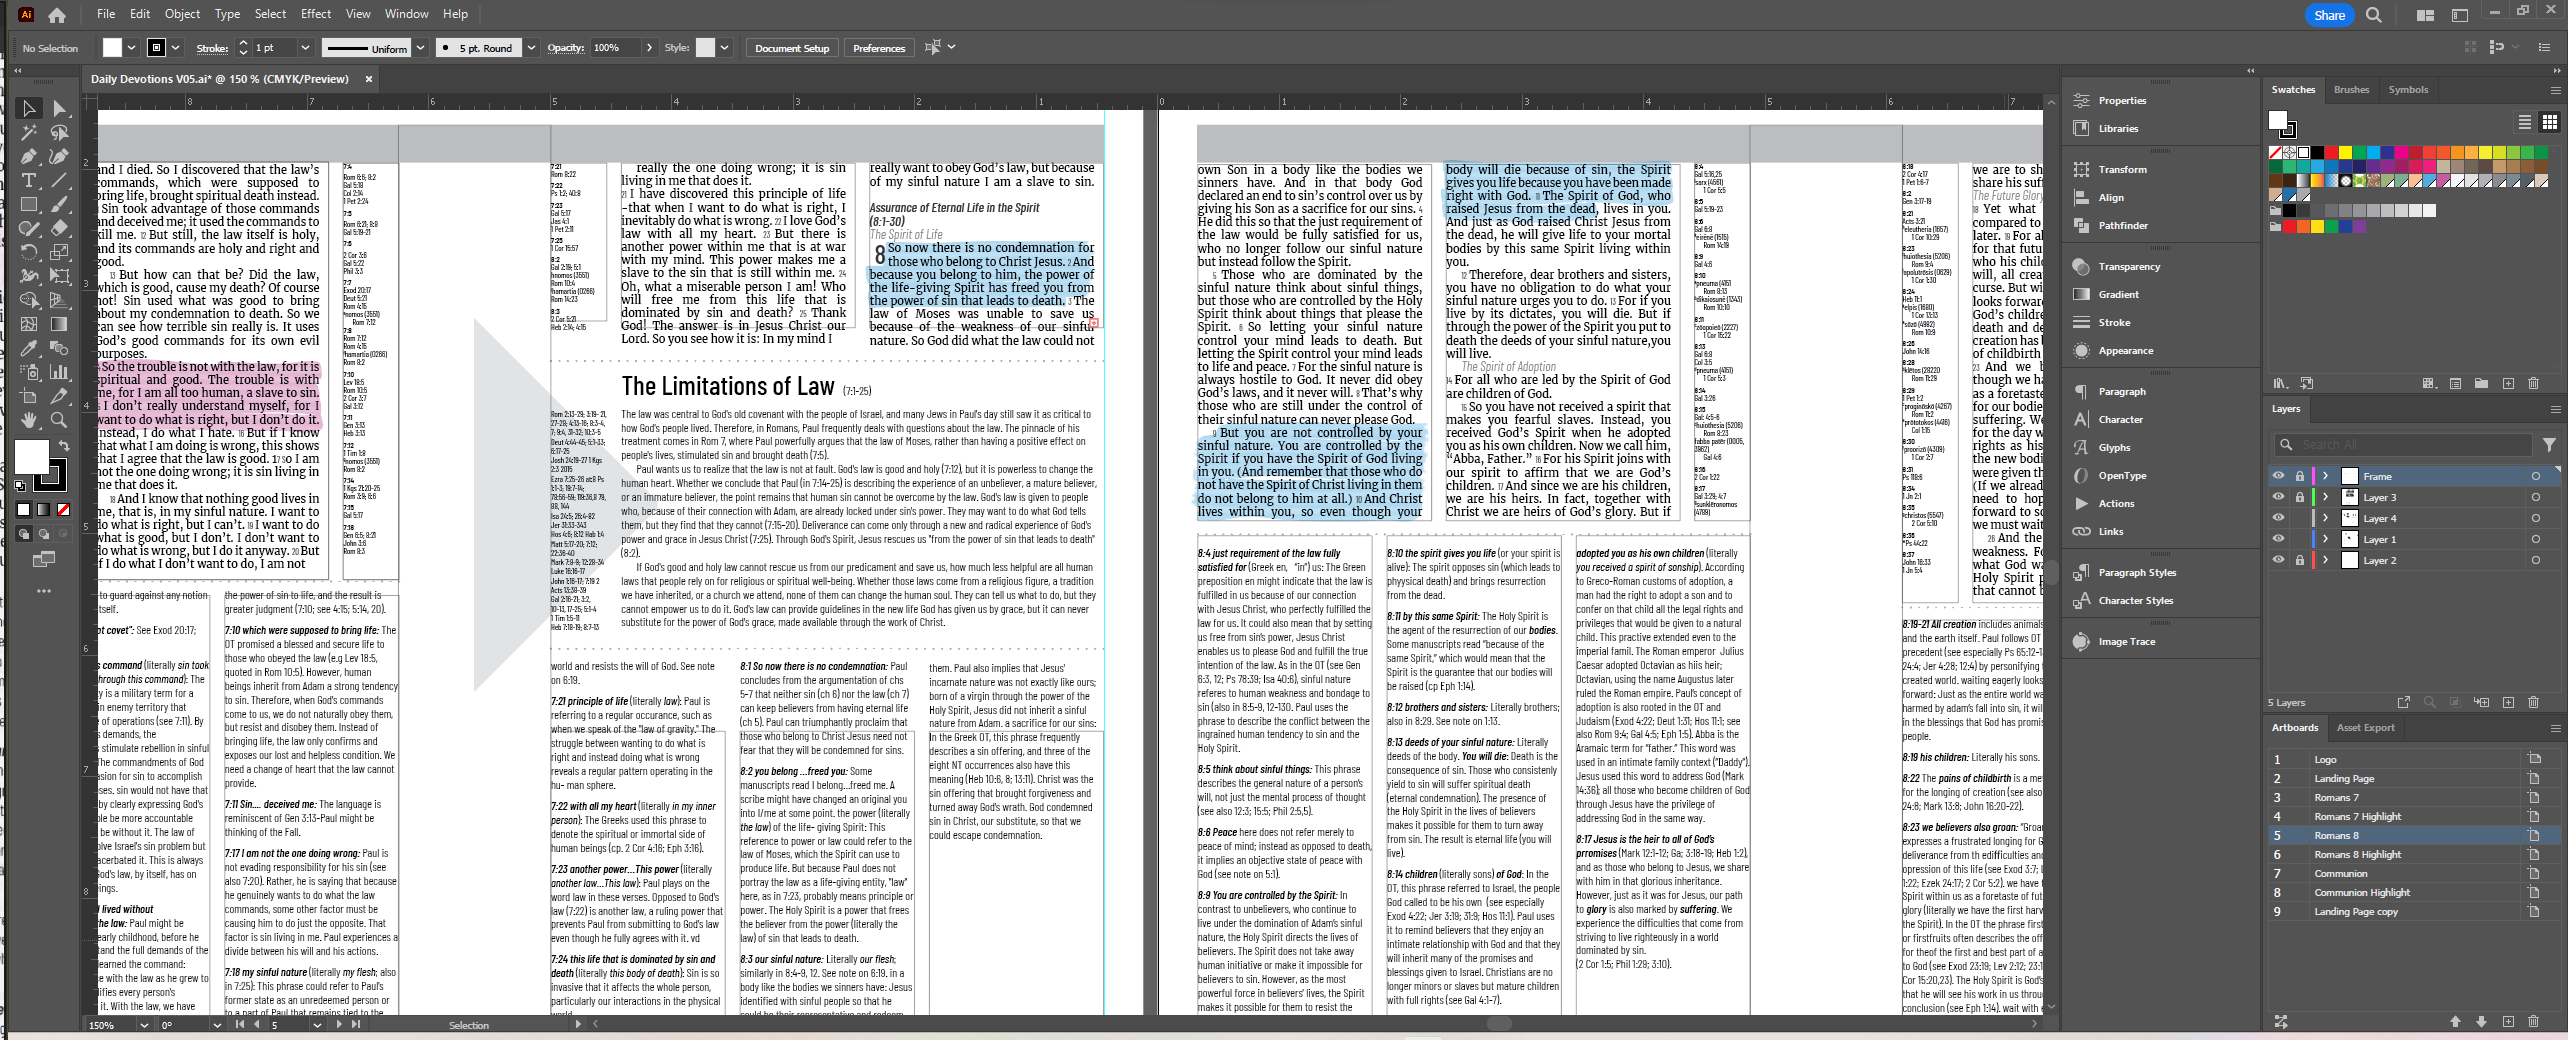Expand Layer 3 contents
2568x1040 pixels.
click(x=2325, y=497)
